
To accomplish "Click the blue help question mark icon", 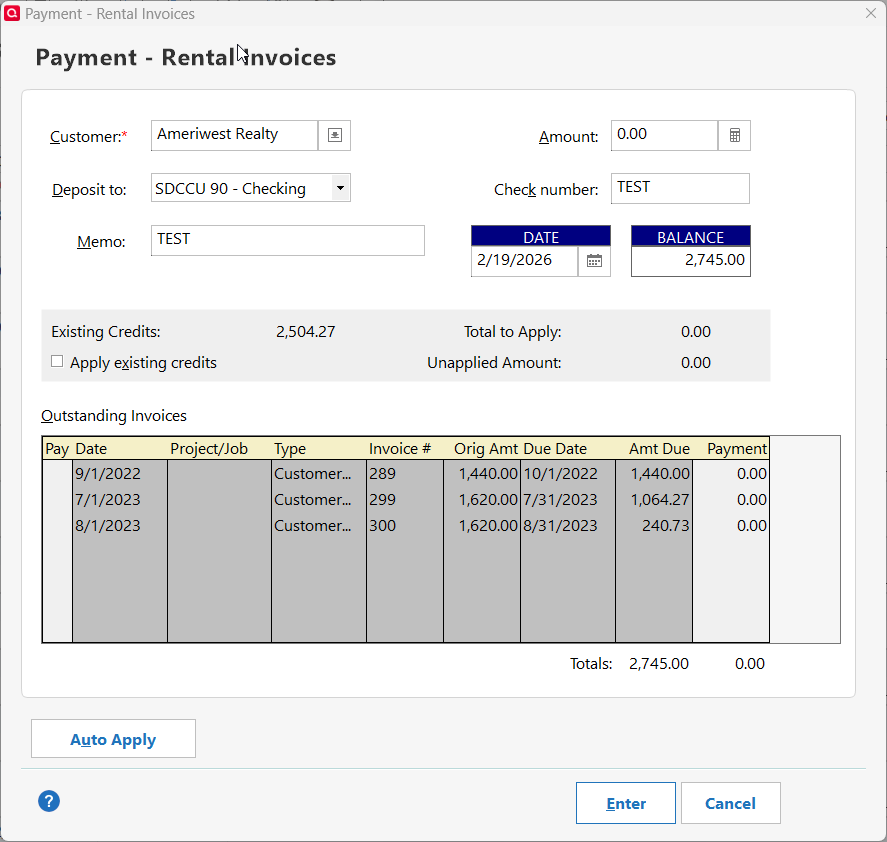I will (49, 801).
